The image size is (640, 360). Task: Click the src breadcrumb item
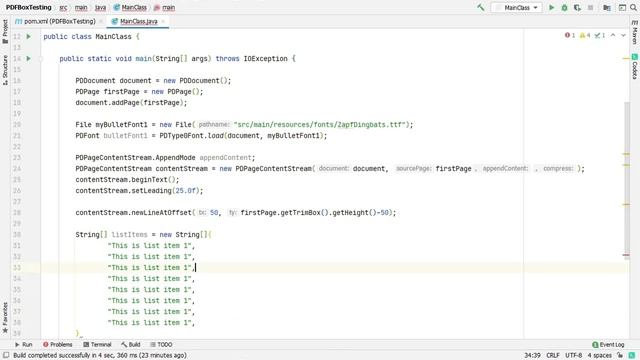[x=63, y=7]
